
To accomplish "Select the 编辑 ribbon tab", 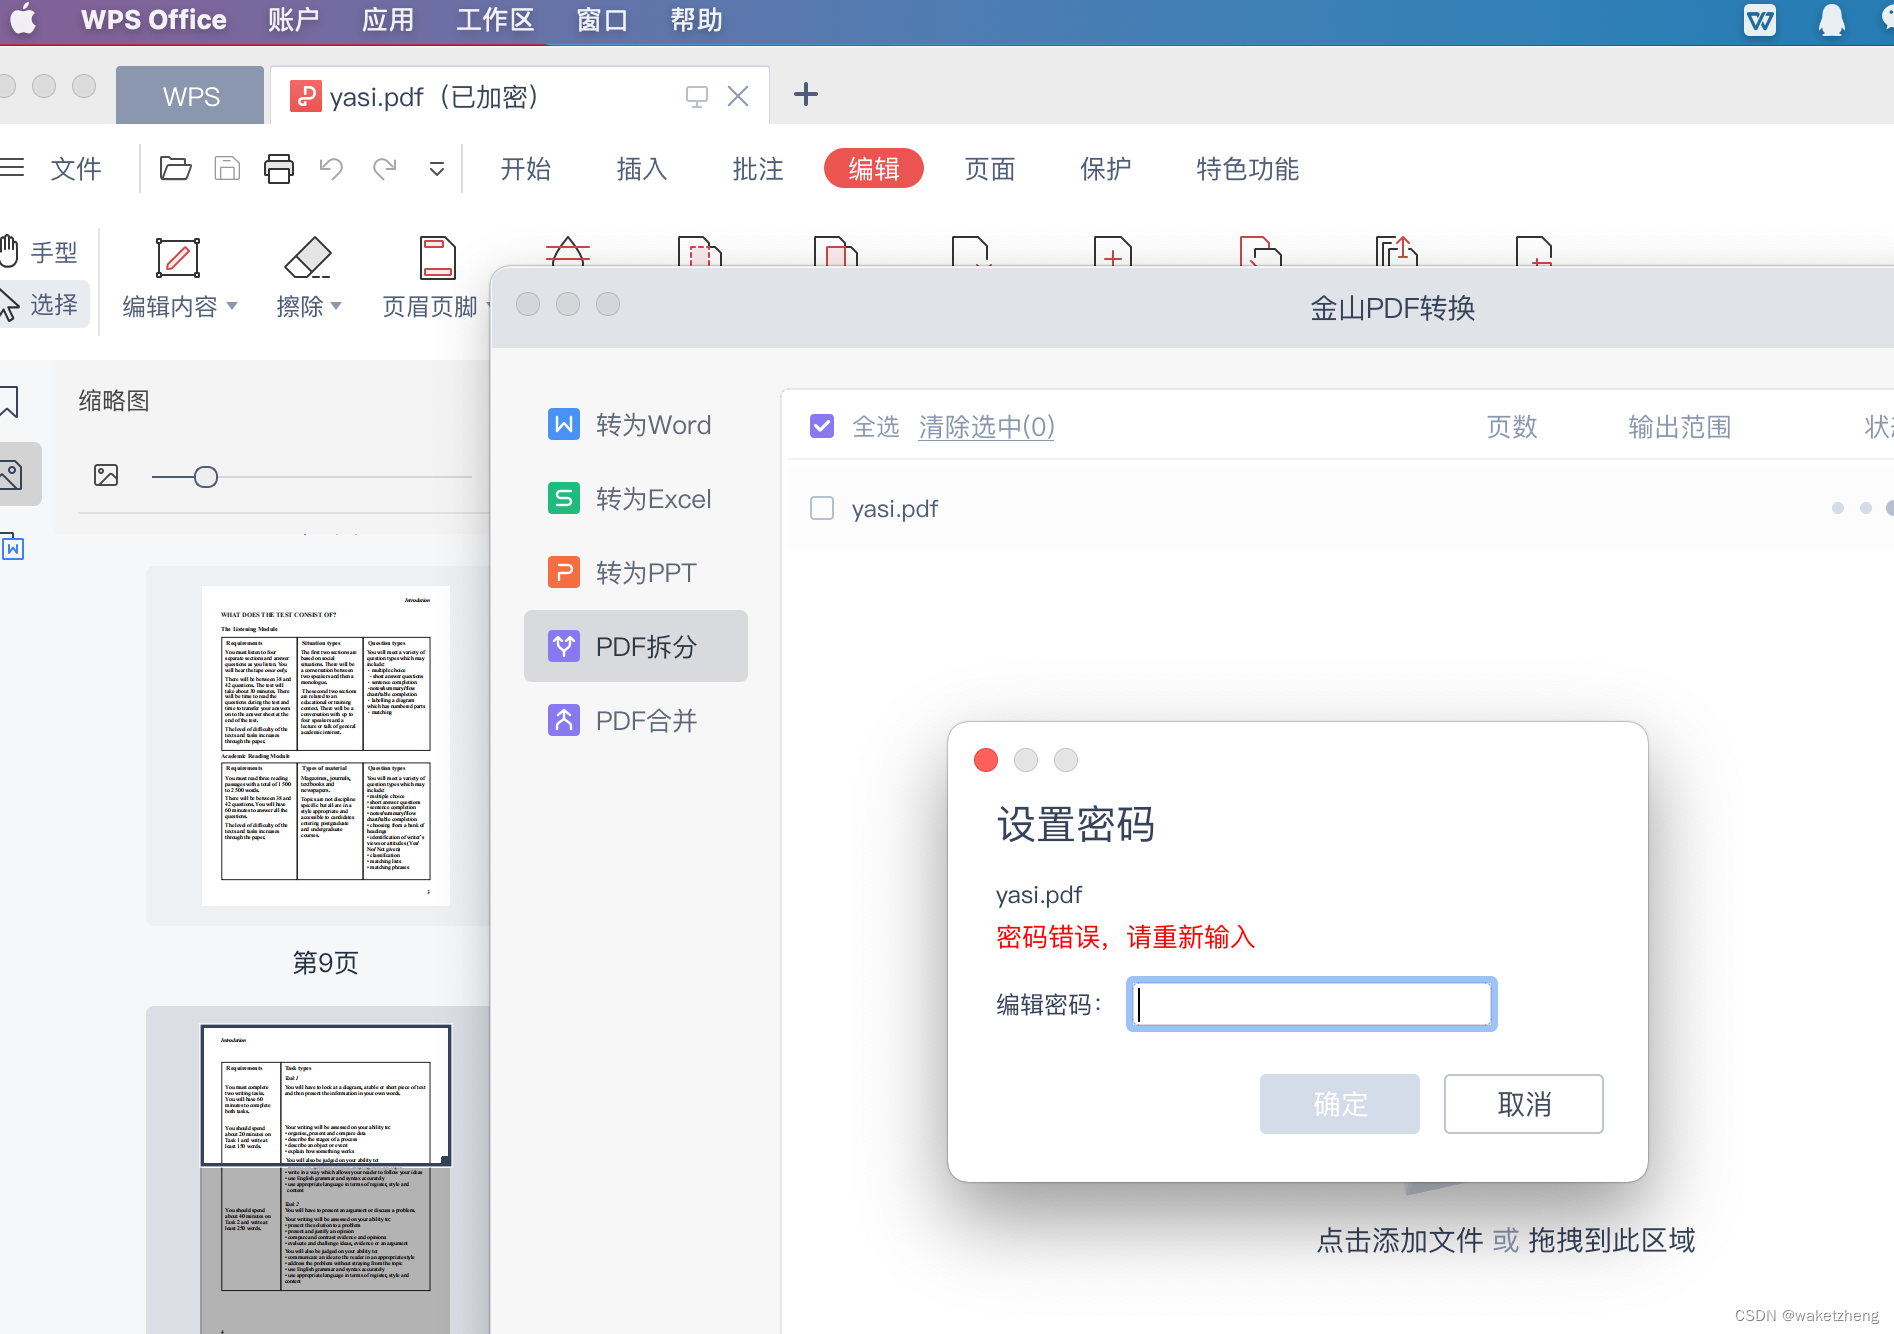I will pyautogui.click(x=874, y=169).
